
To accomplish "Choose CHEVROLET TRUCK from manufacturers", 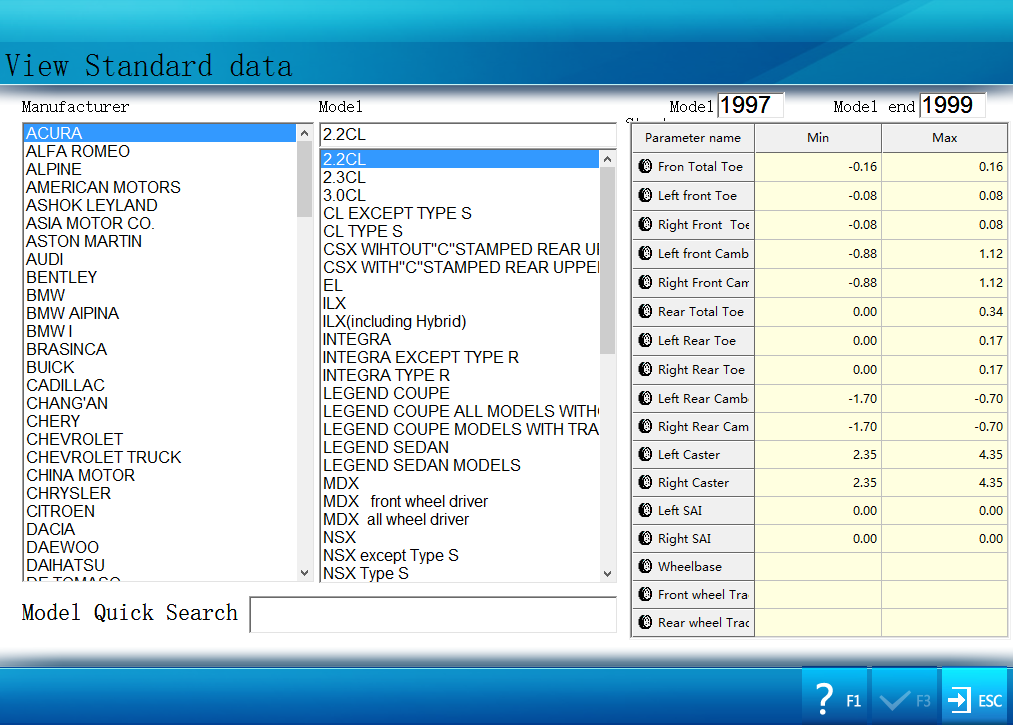I will [104, 457].
